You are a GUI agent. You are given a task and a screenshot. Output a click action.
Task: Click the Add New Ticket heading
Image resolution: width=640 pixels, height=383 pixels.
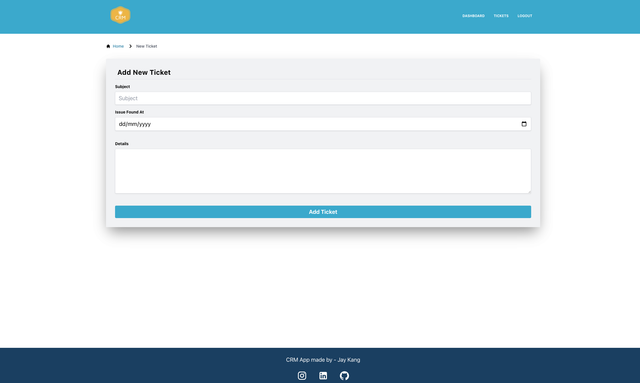[144, 72]
